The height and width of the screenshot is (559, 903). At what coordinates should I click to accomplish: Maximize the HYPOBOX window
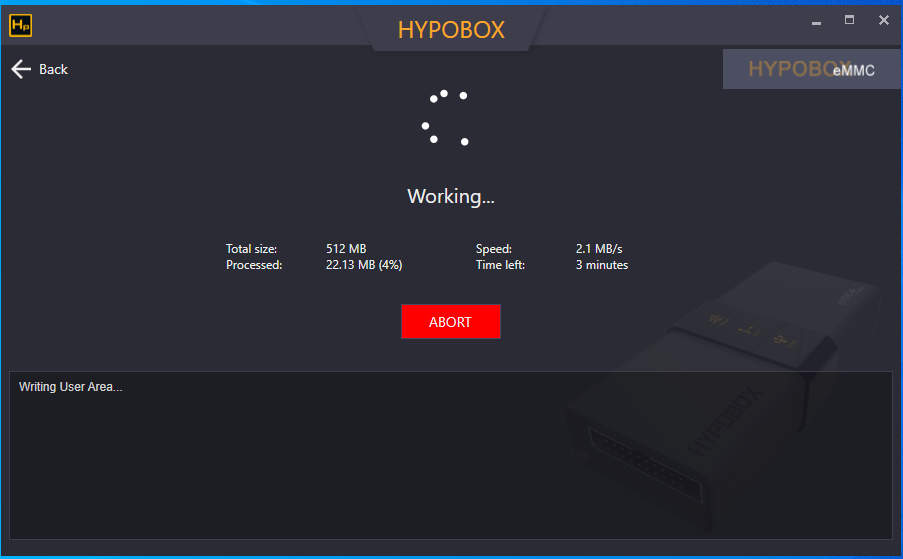[x=849, y=20]
